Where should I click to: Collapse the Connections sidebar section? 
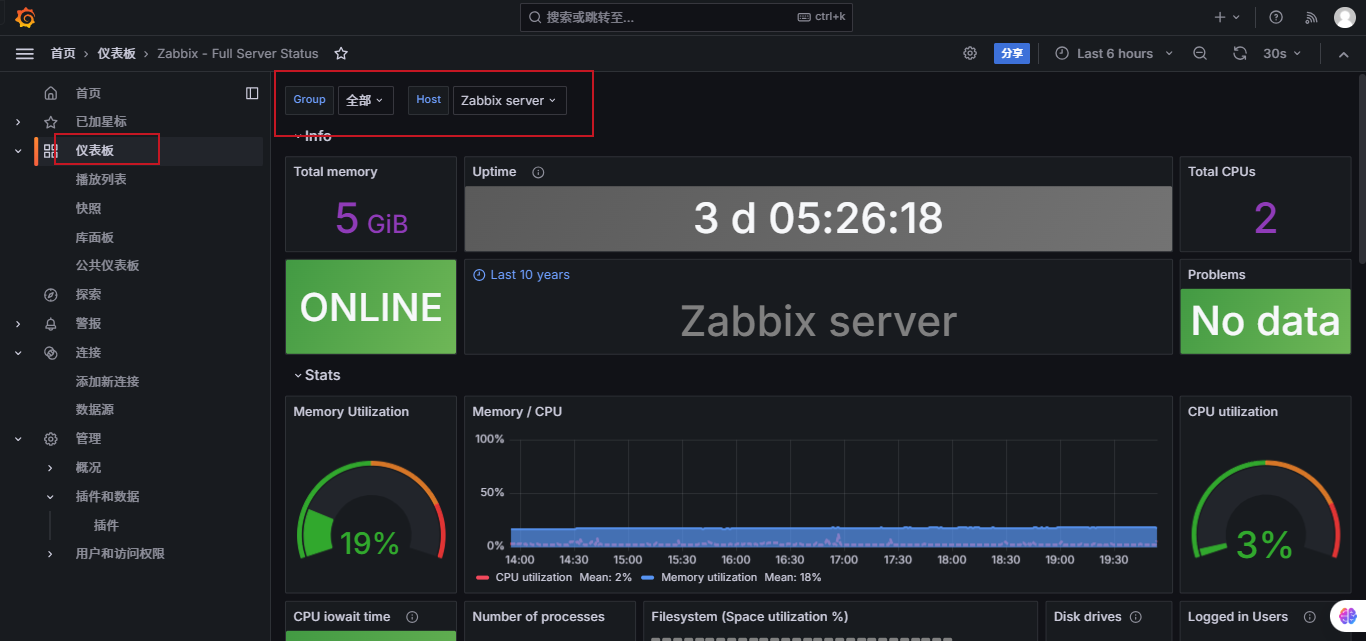tap(18, 353)
